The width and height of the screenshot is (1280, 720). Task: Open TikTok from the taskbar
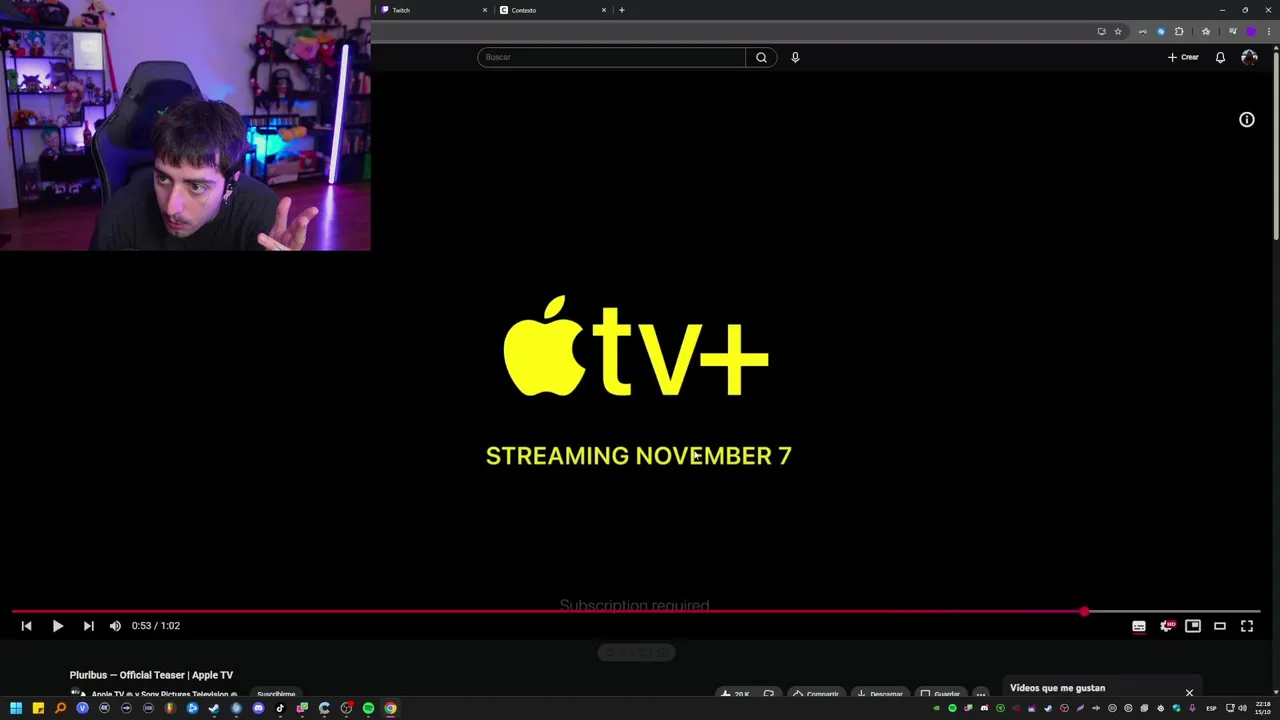click(280, 708)
